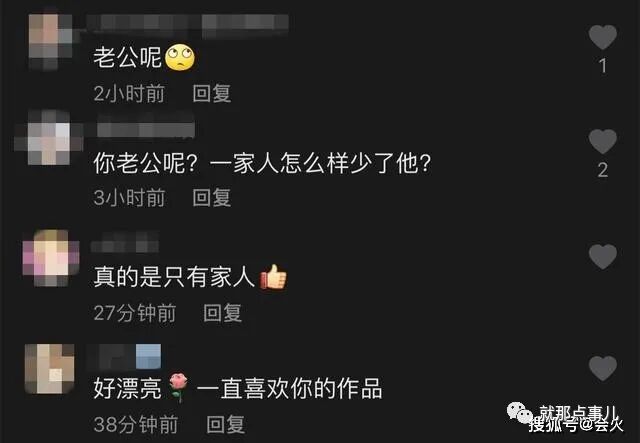Open the avatar of the "好漂亮" commenter
Viewport: 640px width, 443px height.
50,369
